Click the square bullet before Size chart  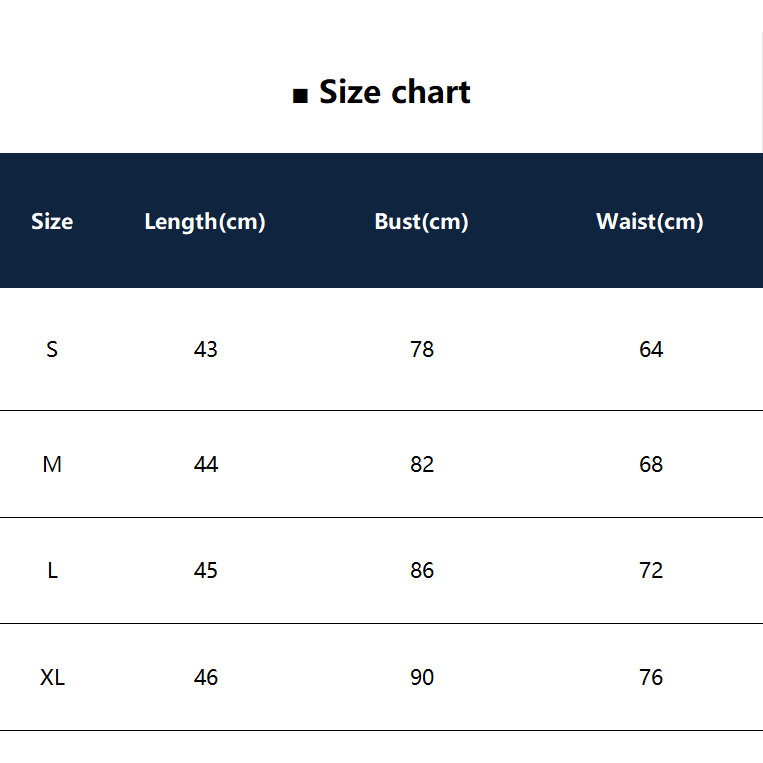[300, 96]
